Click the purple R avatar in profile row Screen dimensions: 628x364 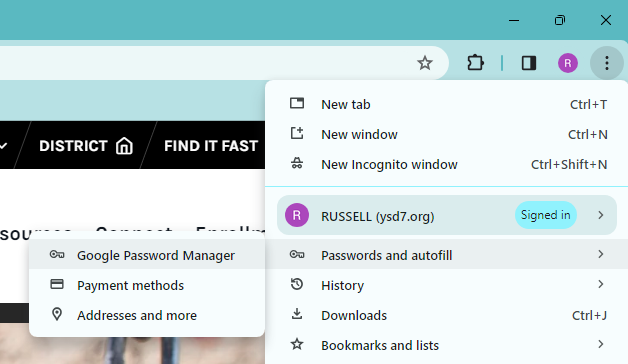pyautogui.click(x=297, y=215)
